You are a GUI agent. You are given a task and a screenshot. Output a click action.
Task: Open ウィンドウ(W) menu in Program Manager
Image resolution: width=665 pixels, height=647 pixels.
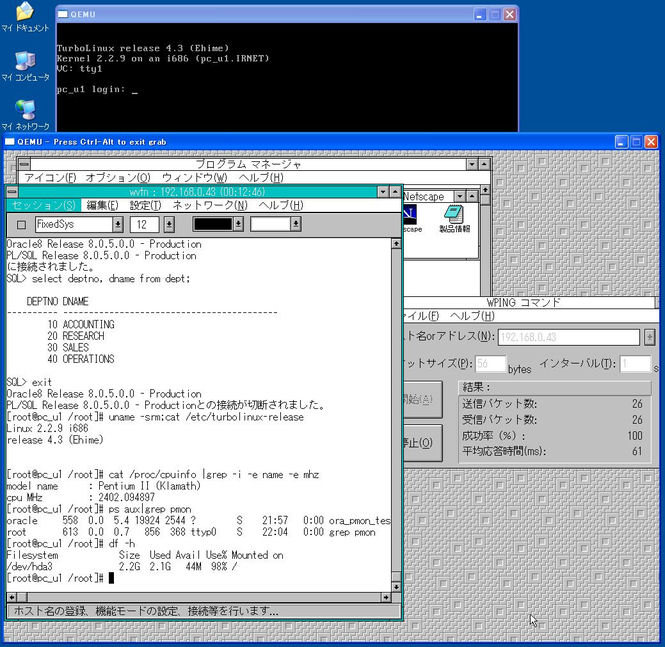point(195,177)
